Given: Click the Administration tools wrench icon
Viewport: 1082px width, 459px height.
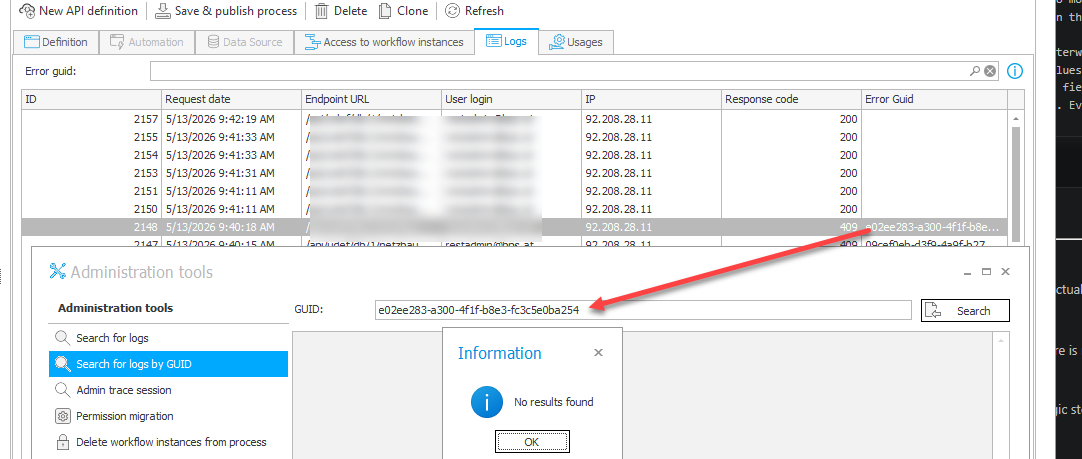Looking at the screenshot, I should coord(57,271).
